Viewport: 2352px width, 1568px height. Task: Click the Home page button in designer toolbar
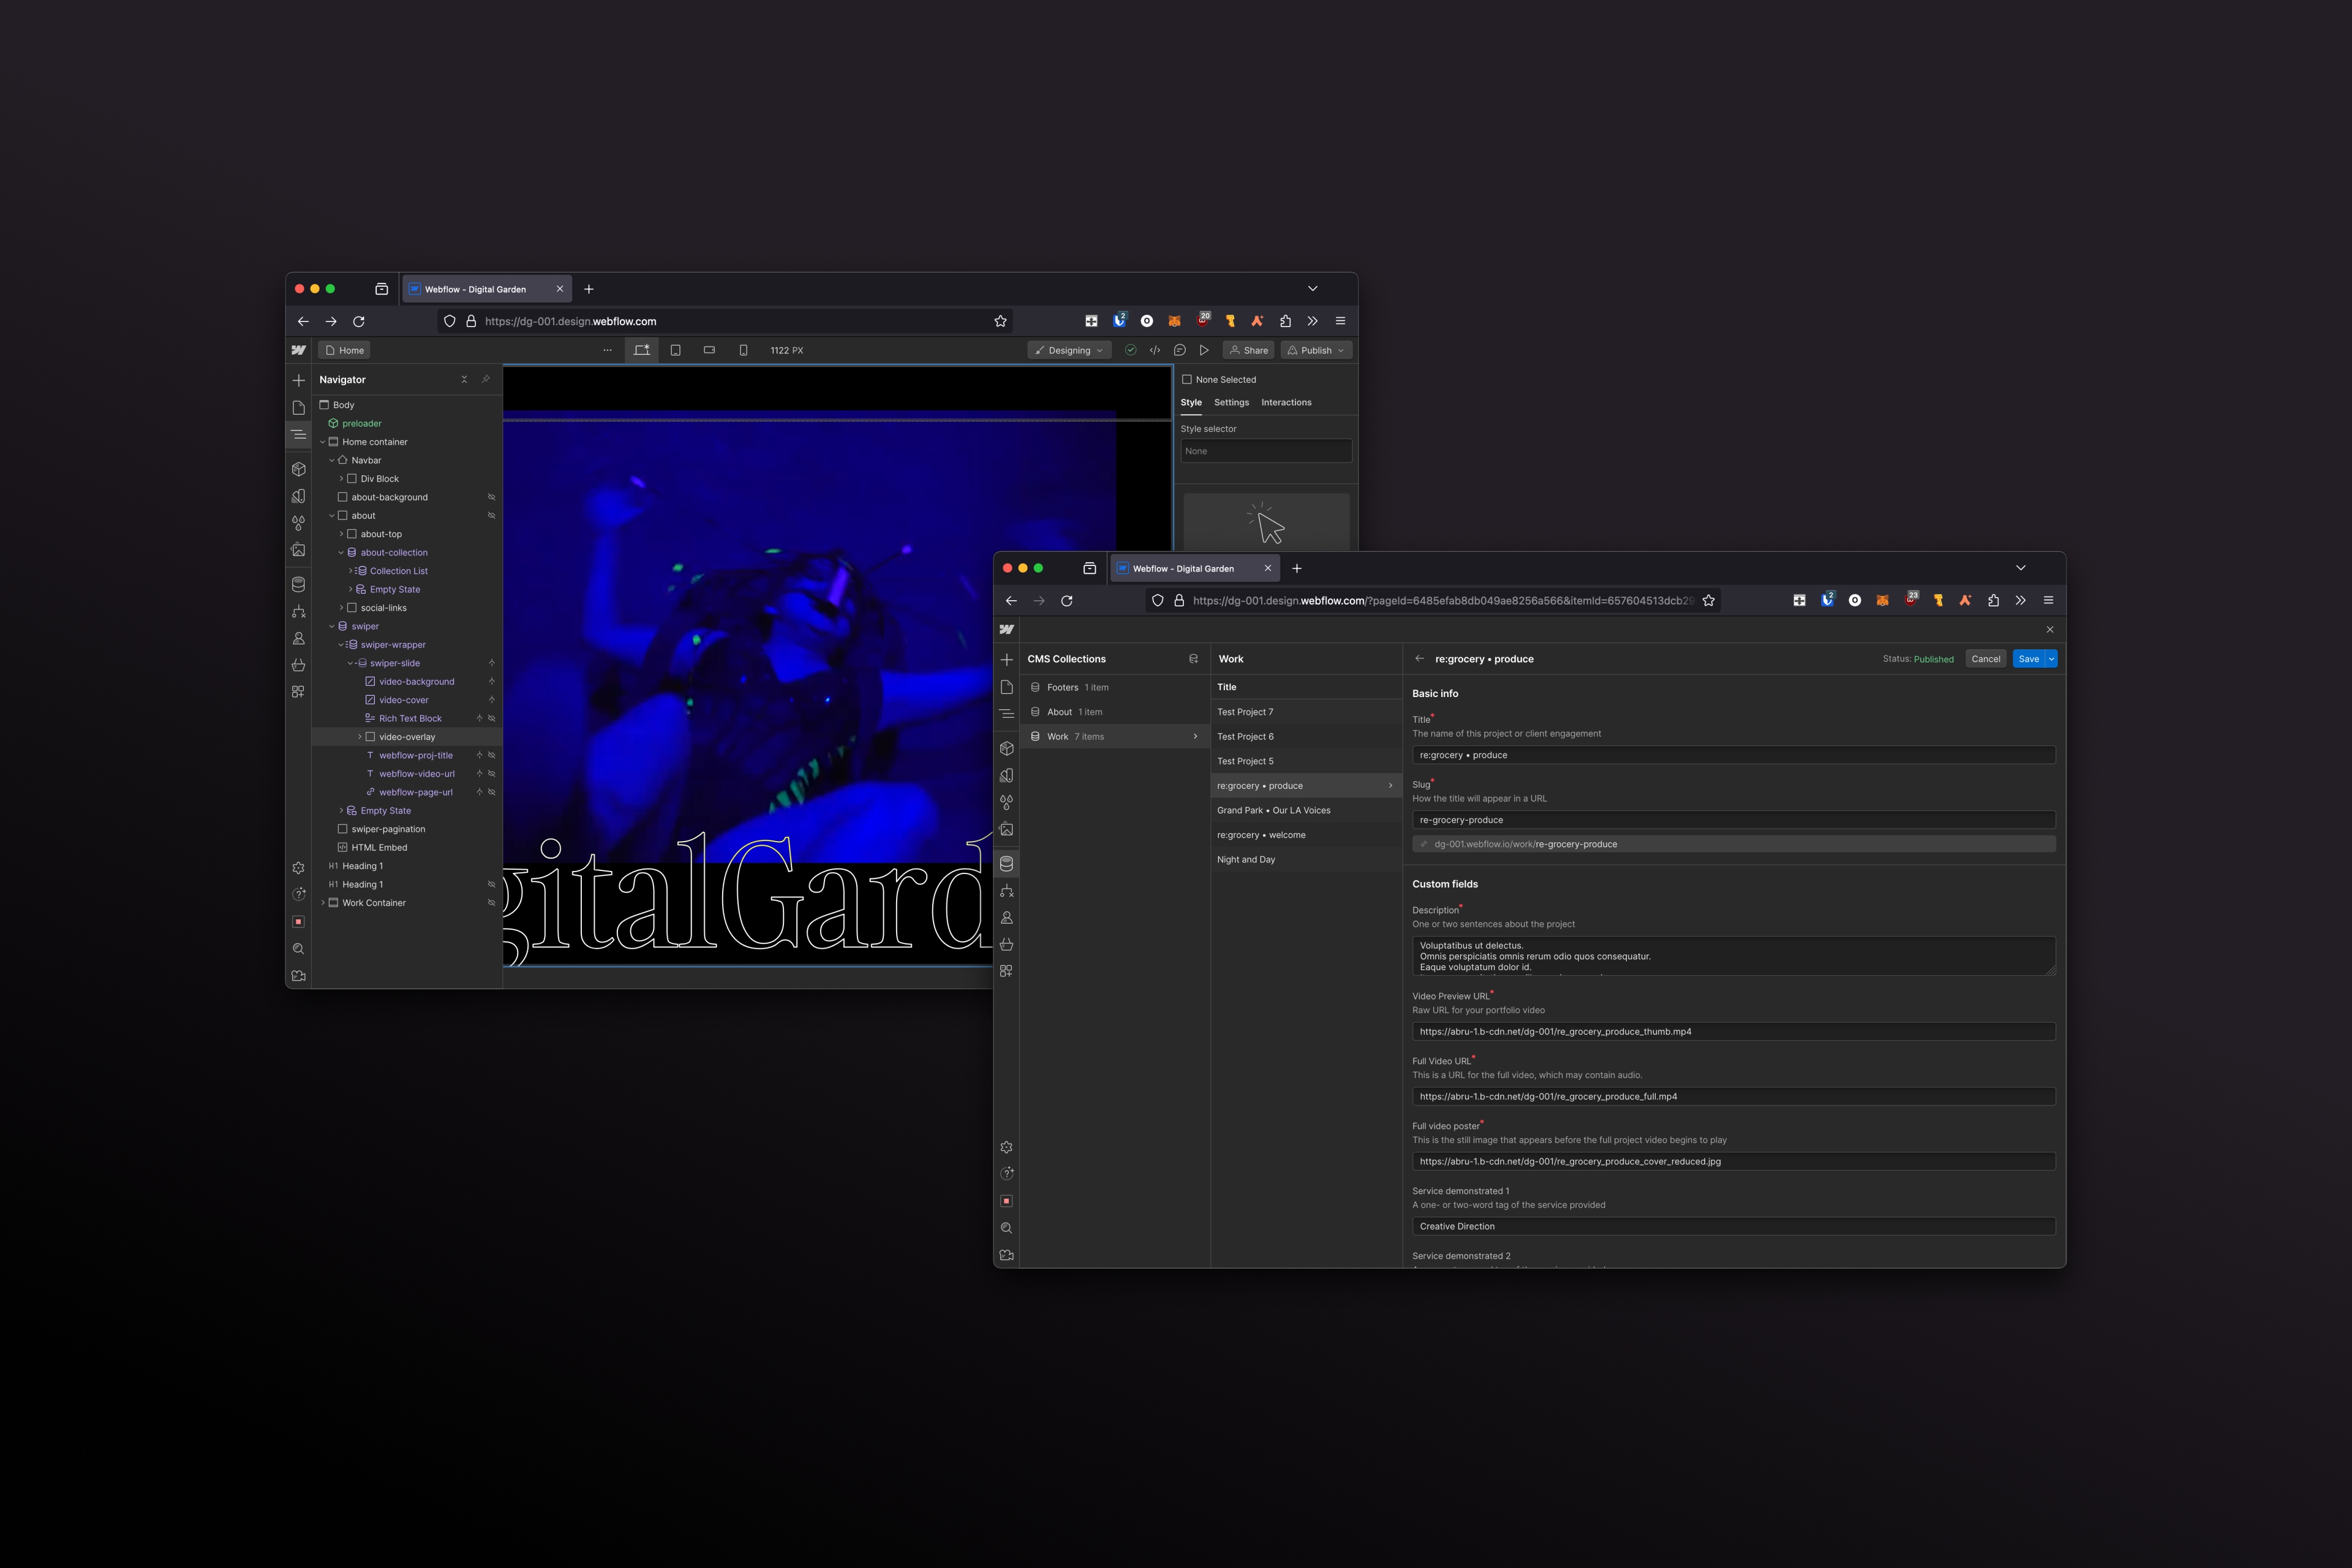click(x=344, y=350)
